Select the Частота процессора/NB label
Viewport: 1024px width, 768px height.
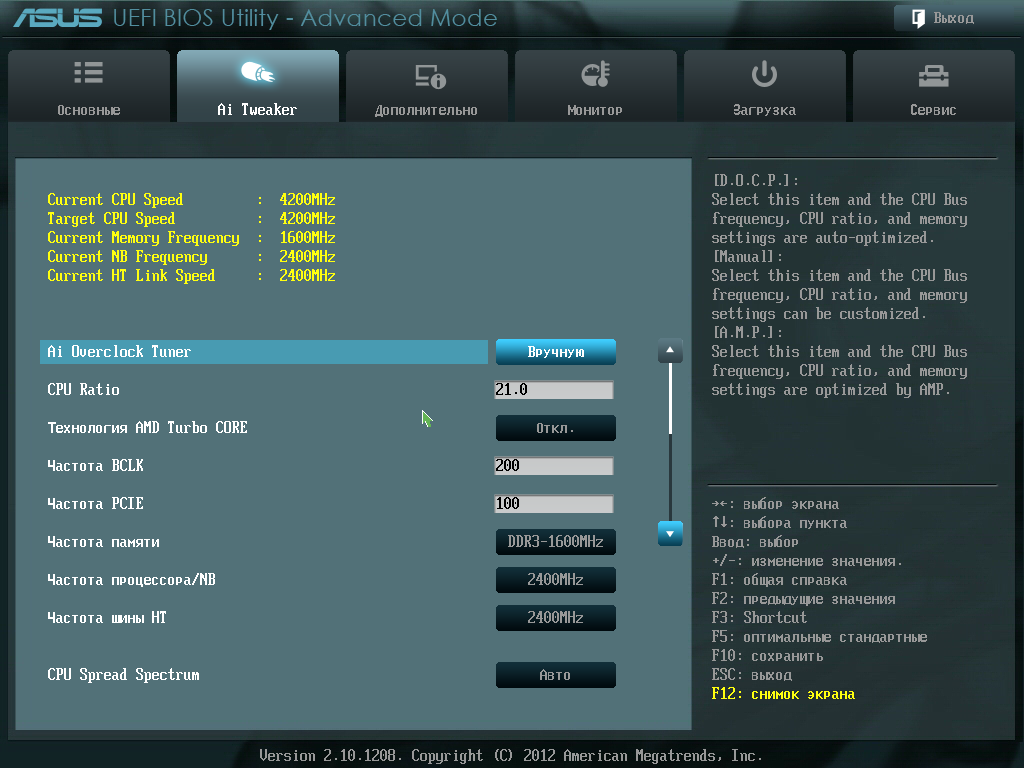(x=131, y=580)
